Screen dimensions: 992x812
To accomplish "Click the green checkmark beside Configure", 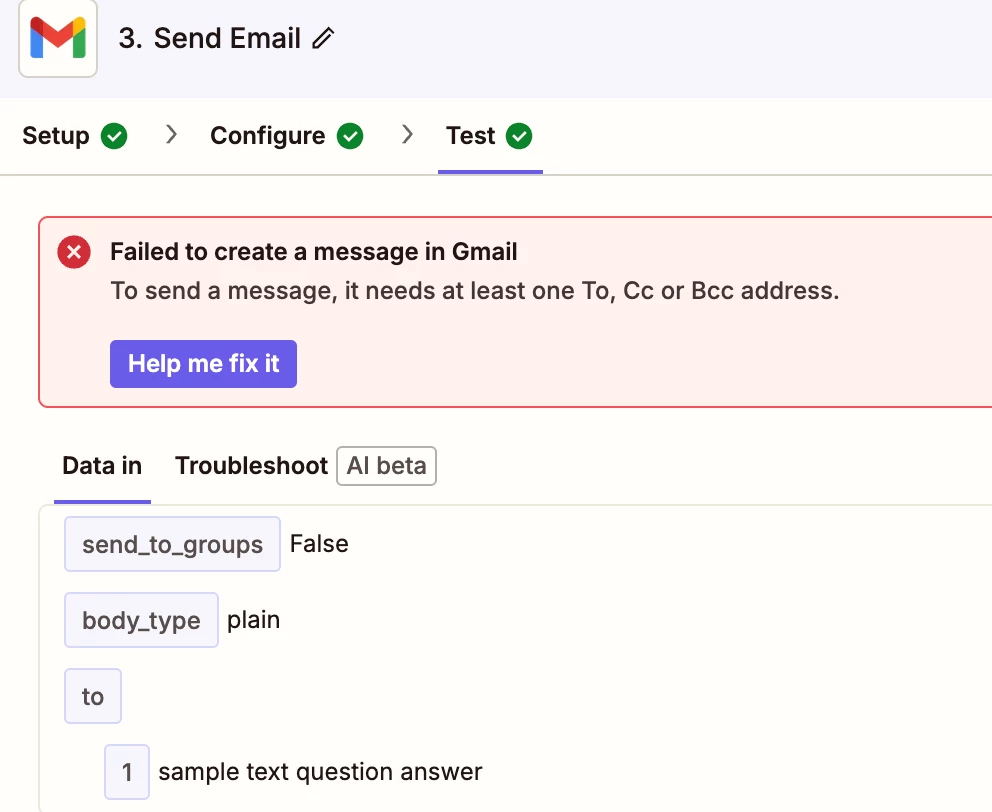I will pyautogui.click(x=350, y=136).
